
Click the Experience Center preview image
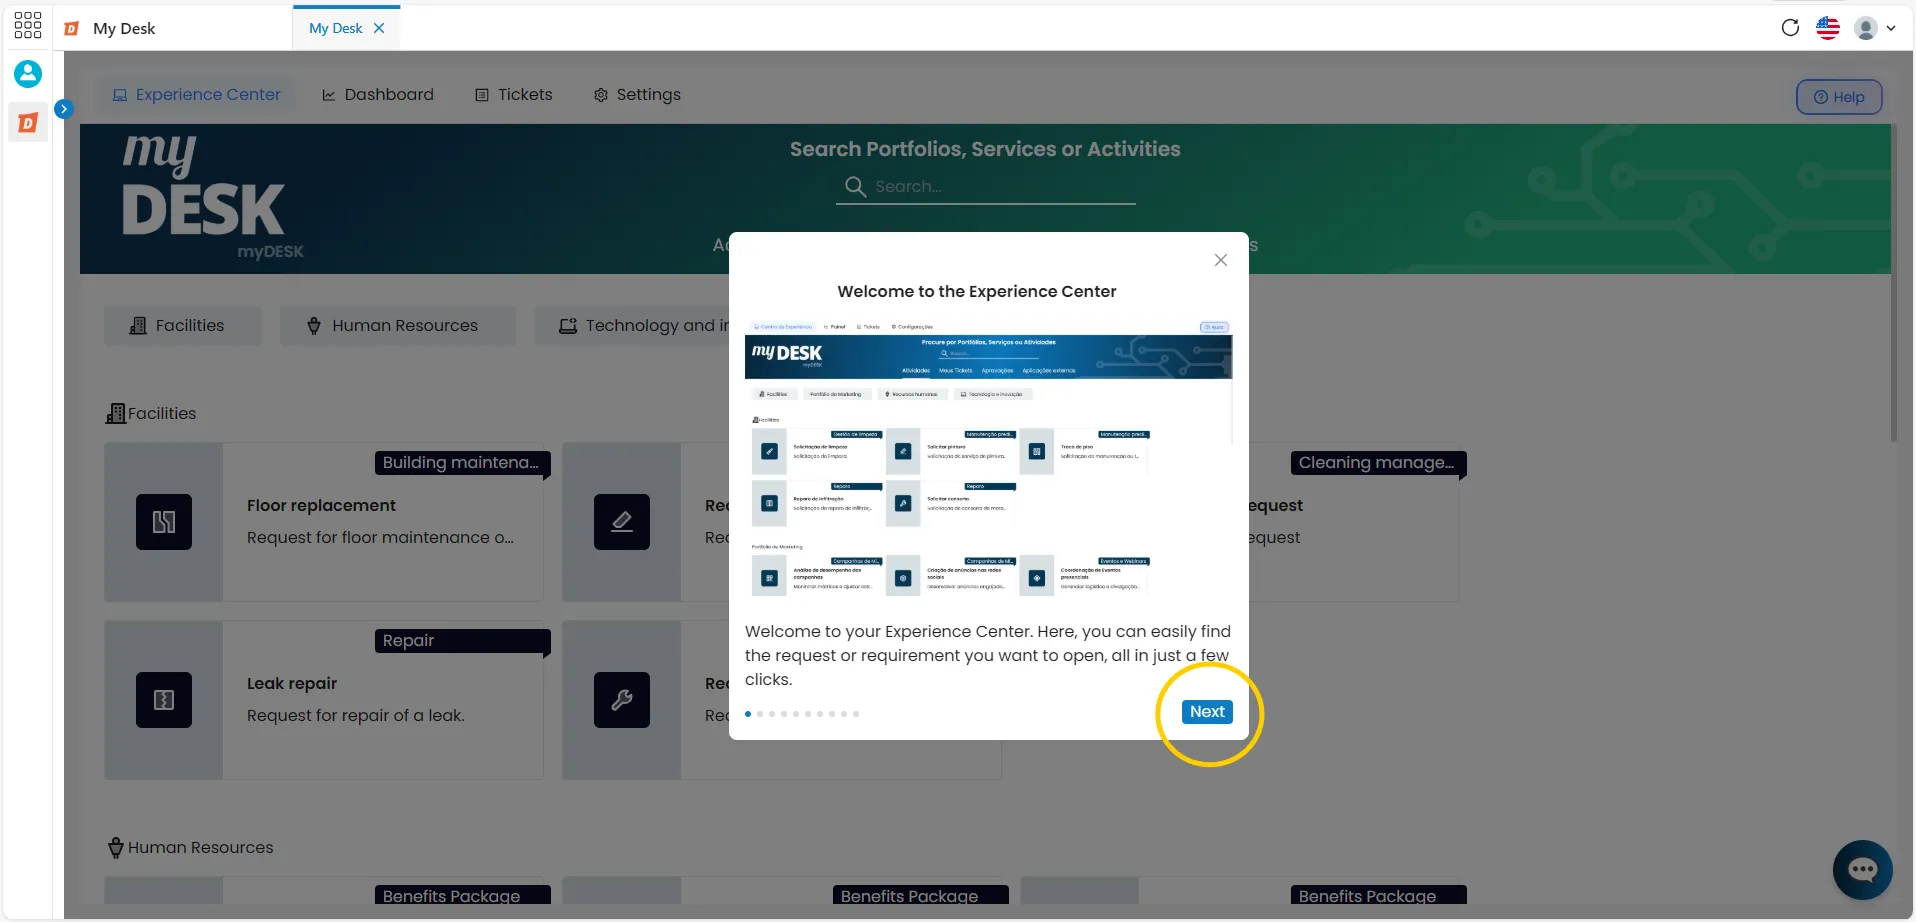[988, 459]
